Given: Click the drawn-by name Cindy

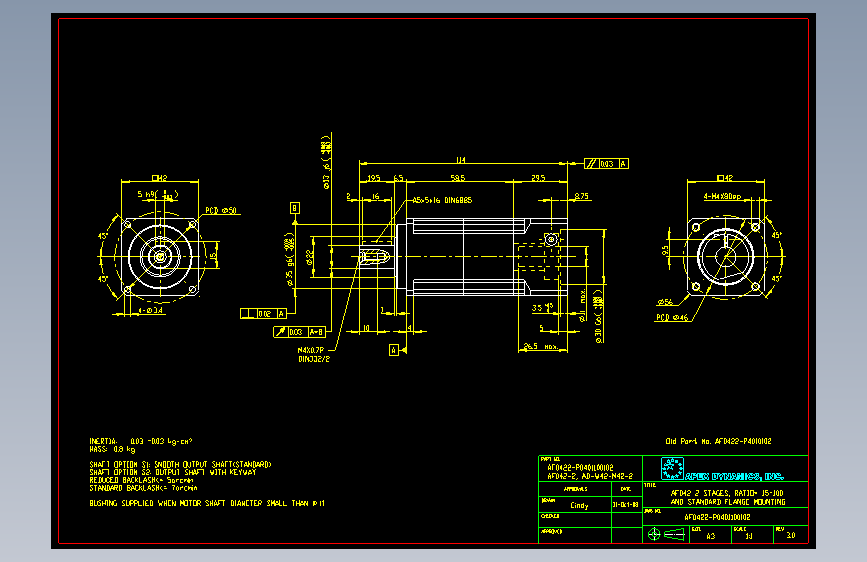Looking at the screenshot, I should pos(579,506).
